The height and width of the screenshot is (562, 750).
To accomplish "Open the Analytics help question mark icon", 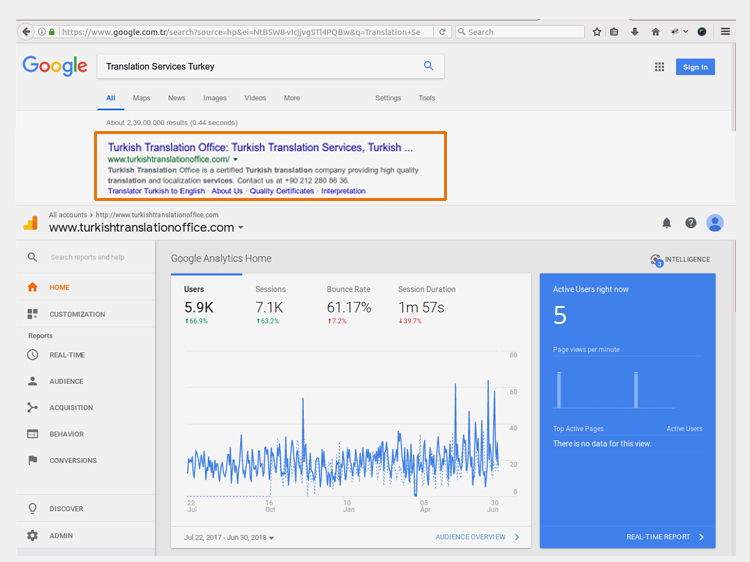I will tap(690, 223).
